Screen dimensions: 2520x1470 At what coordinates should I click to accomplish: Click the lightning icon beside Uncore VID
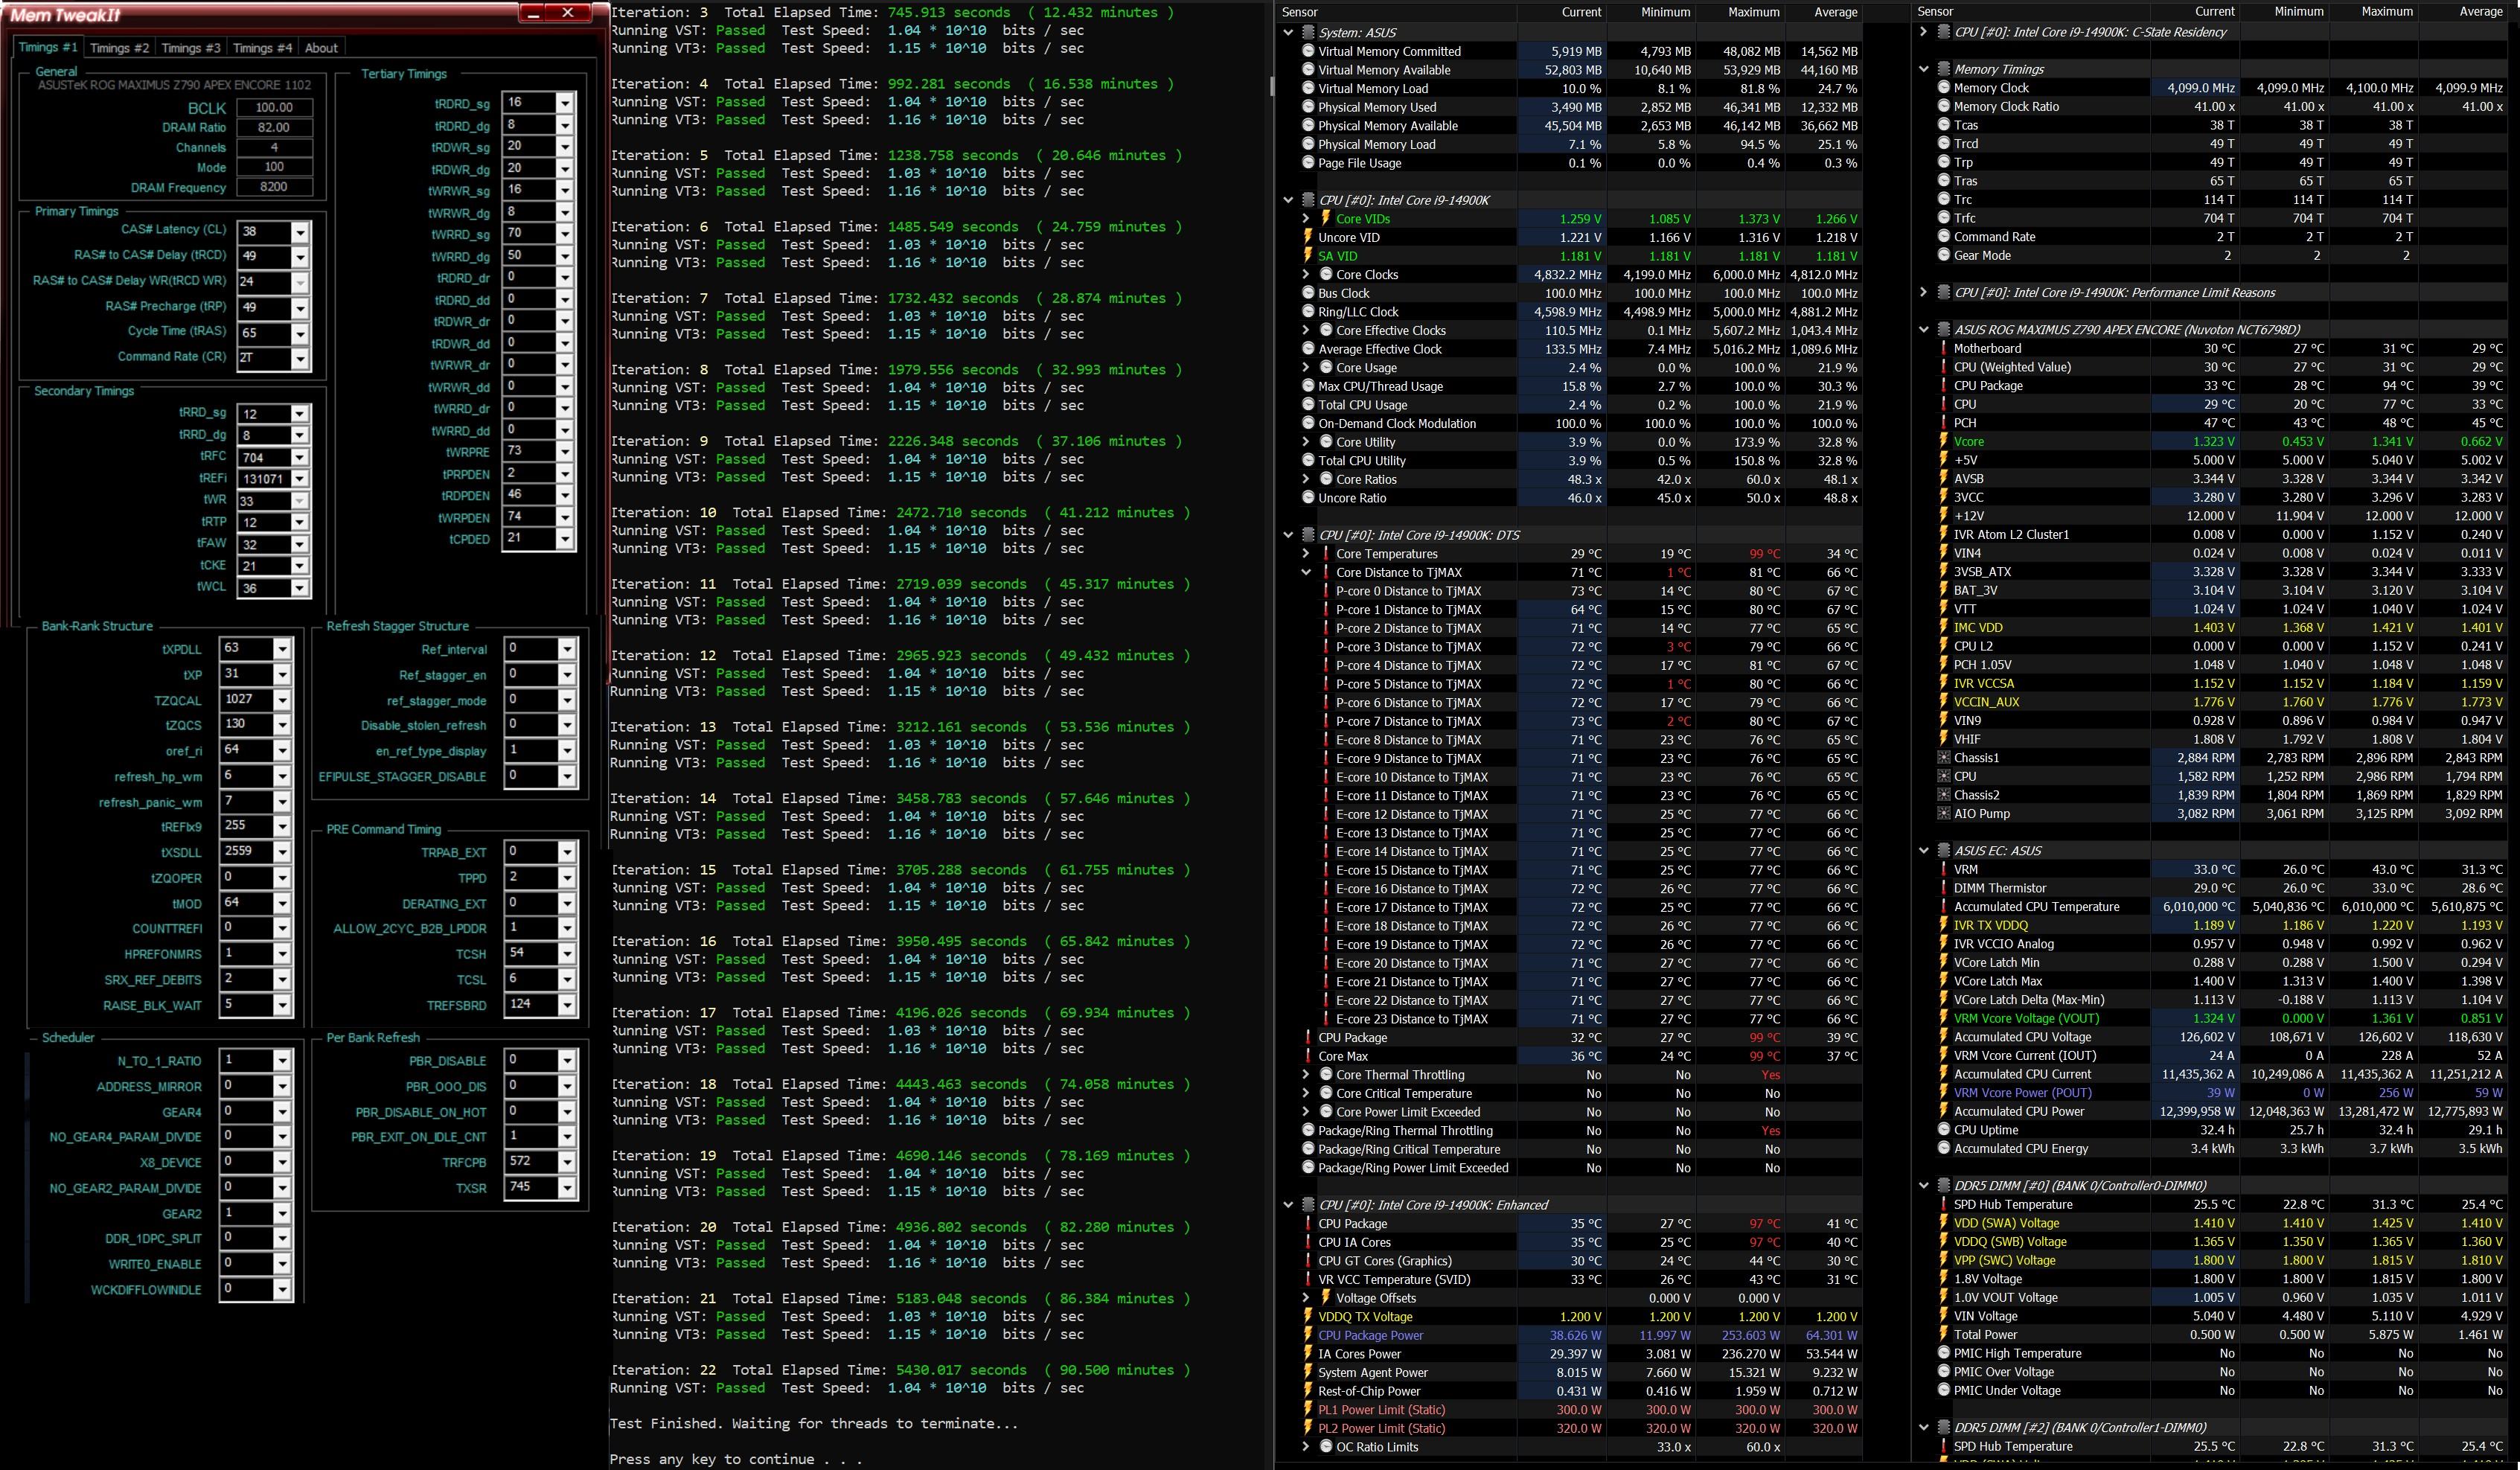point(1307,237)
